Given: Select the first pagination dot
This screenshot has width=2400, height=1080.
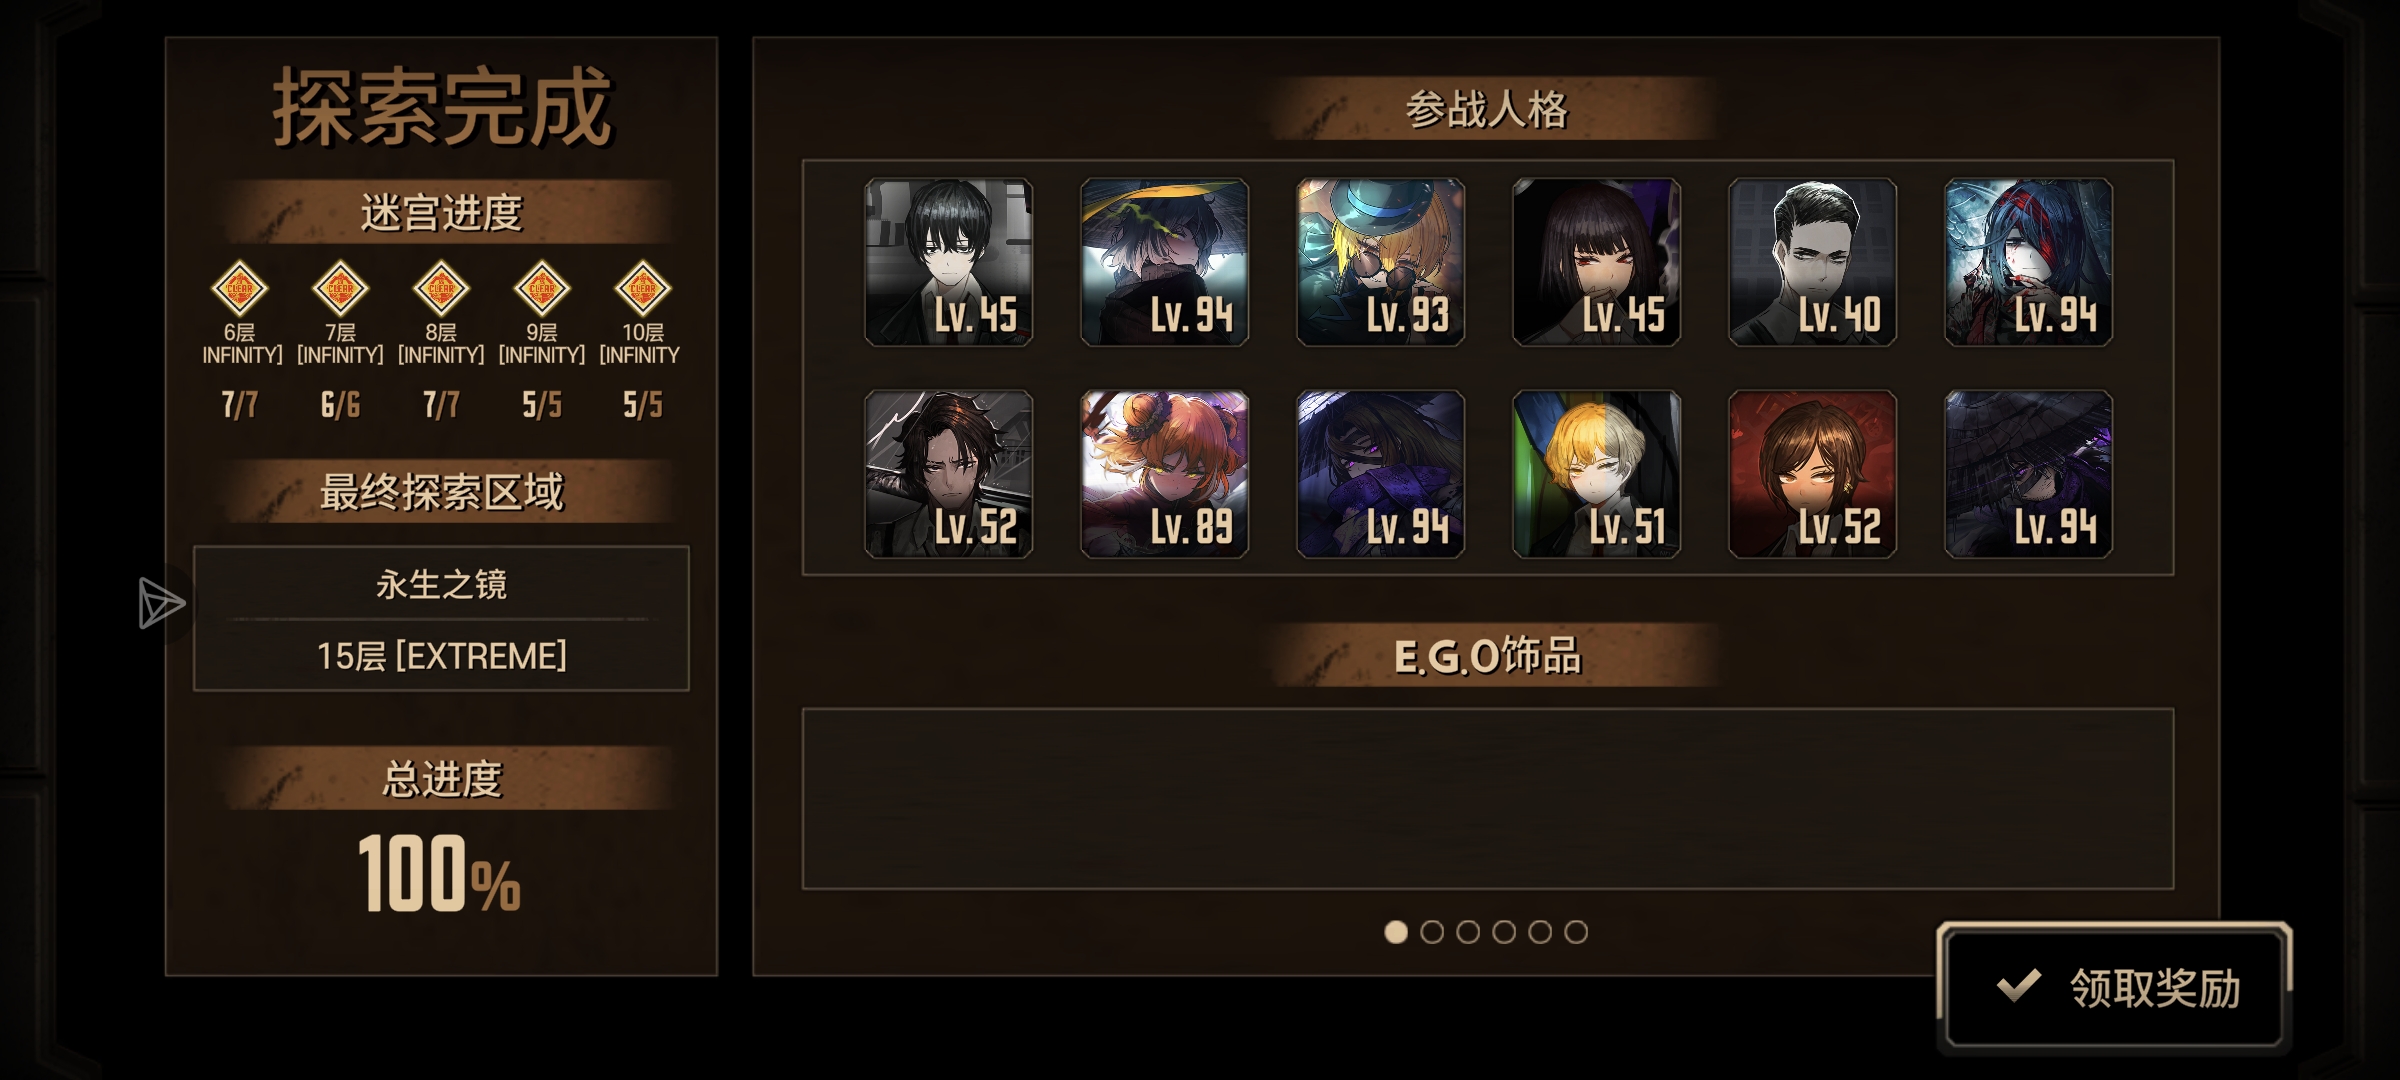Looking at the screenshot, I should [1396, 932].
